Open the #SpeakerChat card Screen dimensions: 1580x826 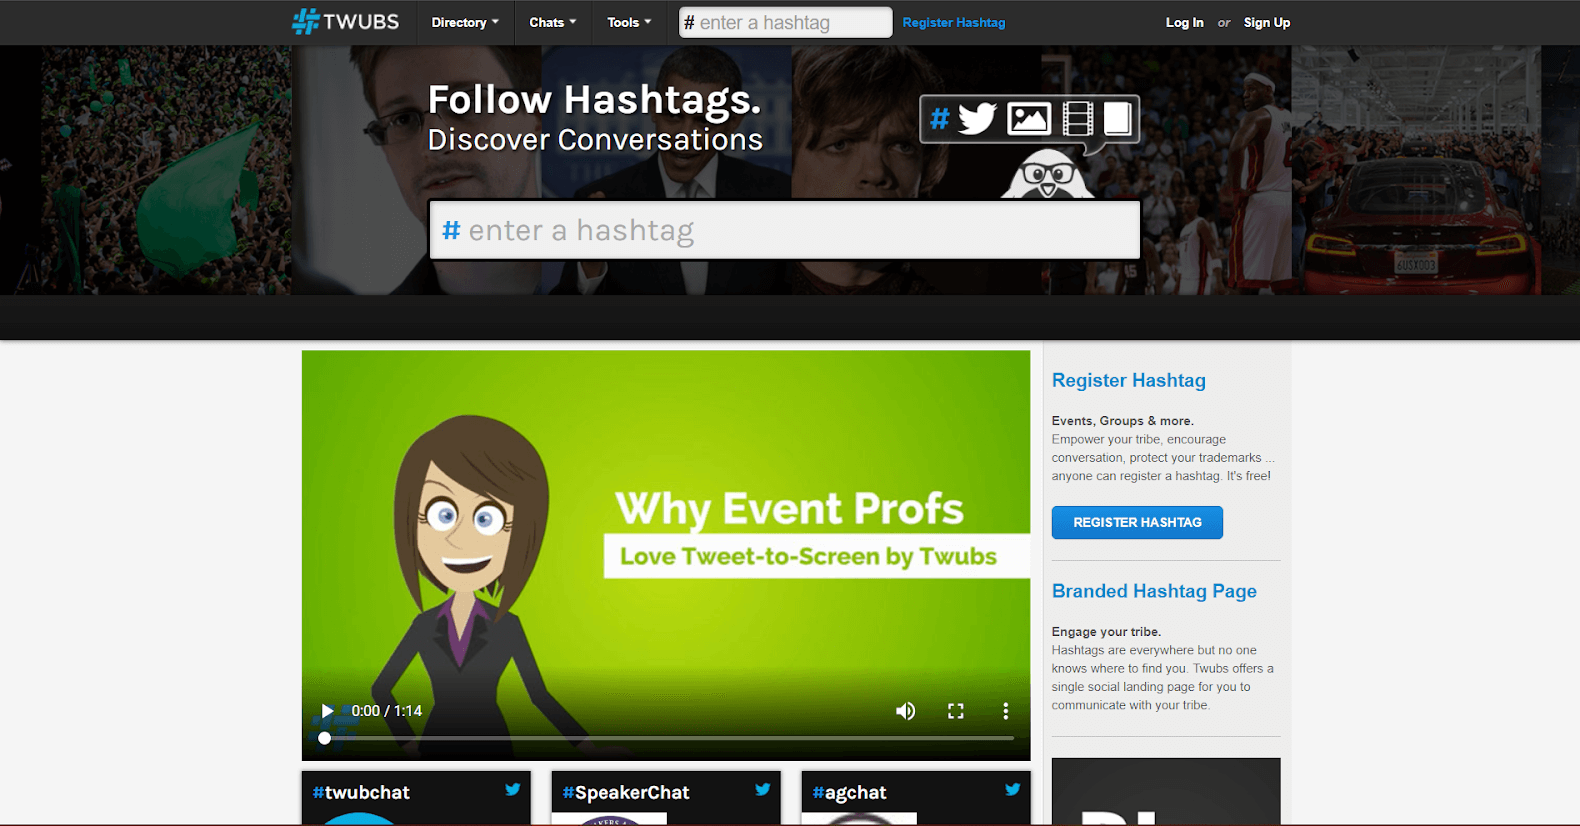[x=666, y=797]
